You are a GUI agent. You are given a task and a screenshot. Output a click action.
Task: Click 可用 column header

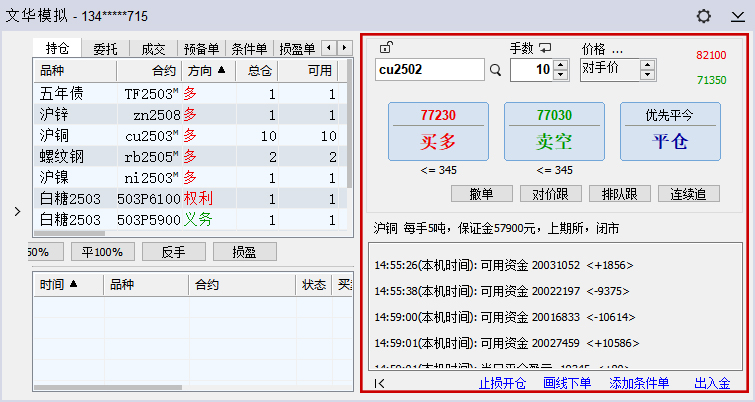308,71
